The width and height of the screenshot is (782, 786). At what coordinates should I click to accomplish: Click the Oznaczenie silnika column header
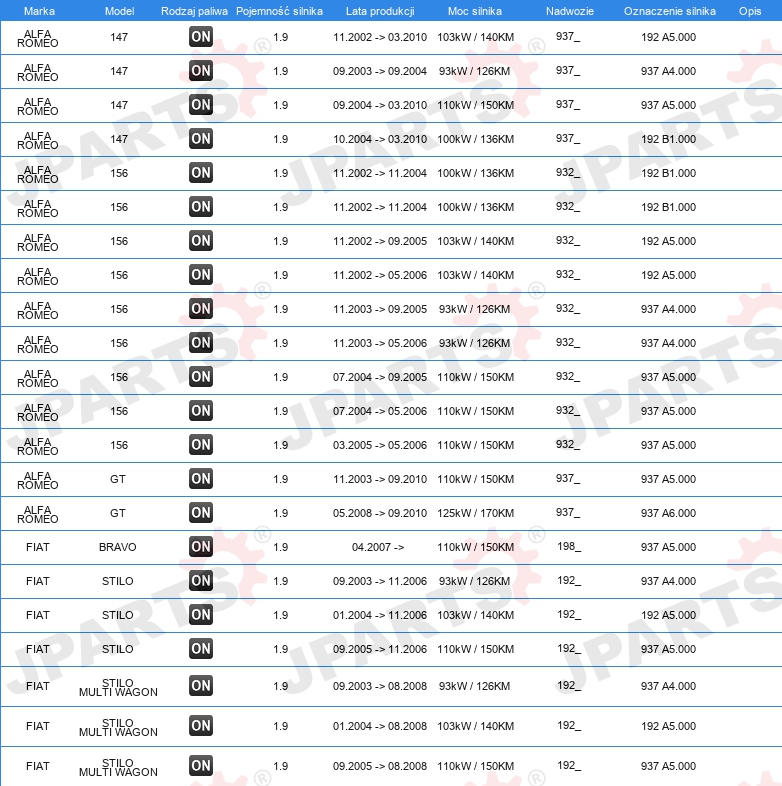tap(670, 11)
